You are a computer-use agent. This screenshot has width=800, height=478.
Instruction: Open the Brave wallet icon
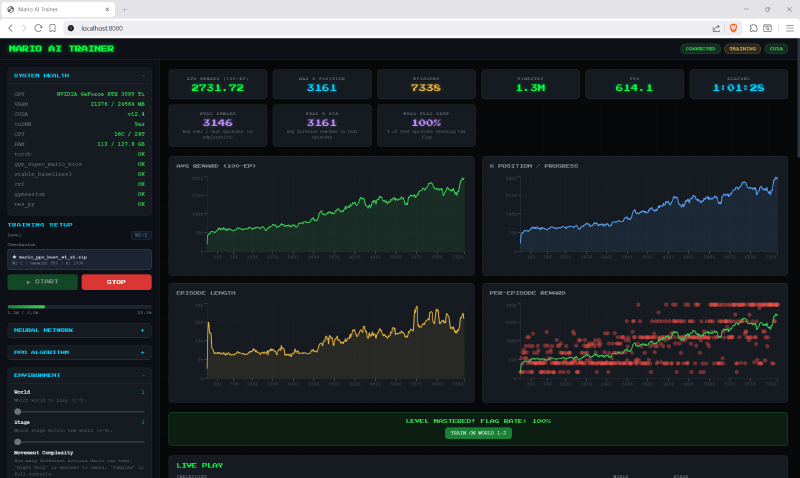770,28
